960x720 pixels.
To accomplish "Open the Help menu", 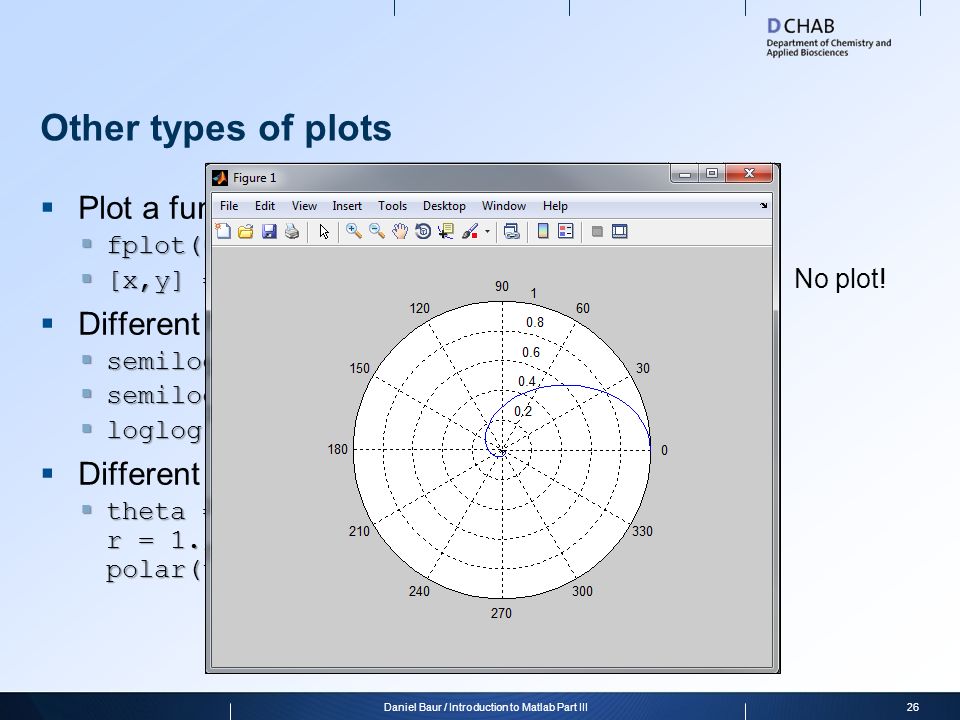I will [555, 206].
